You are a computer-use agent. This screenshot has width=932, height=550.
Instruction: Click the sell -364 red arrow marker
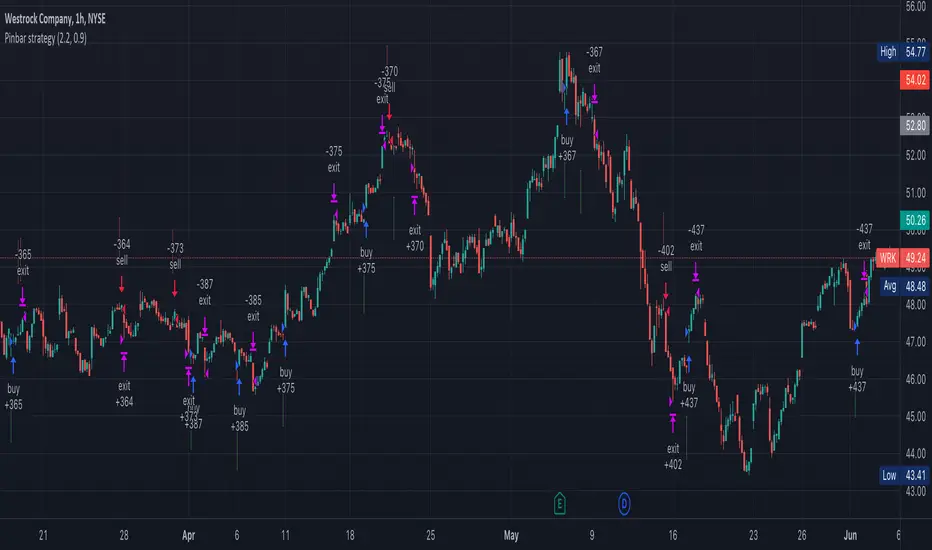point(121,284)
